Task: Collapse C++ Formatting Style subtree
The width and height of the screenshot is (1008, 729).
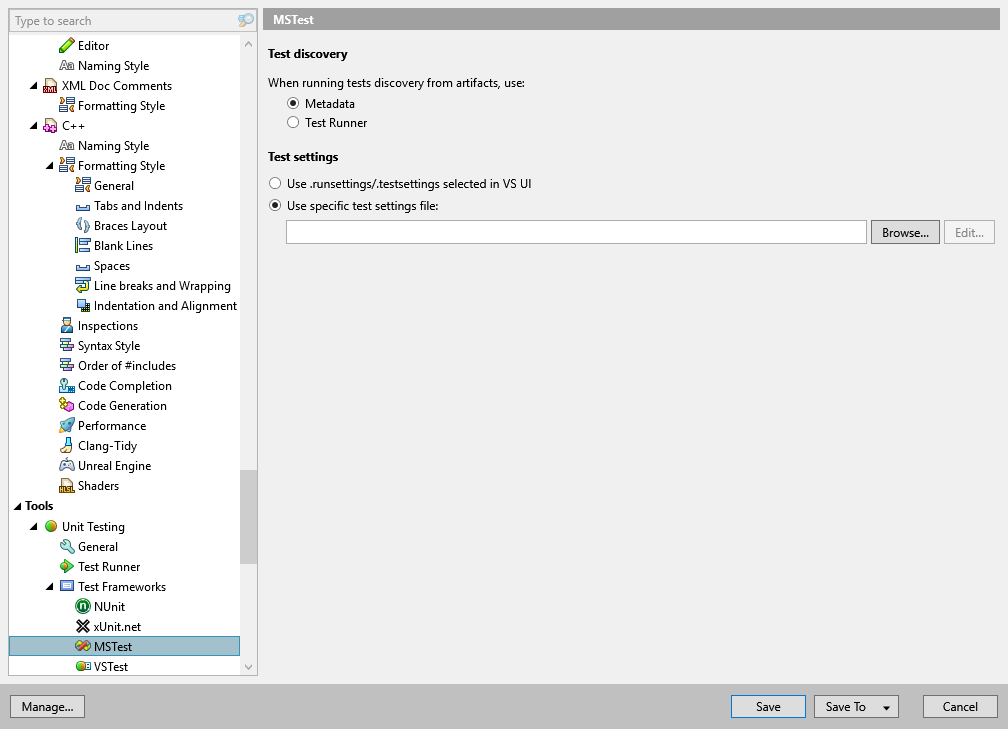Action: [x=50, y=166]
